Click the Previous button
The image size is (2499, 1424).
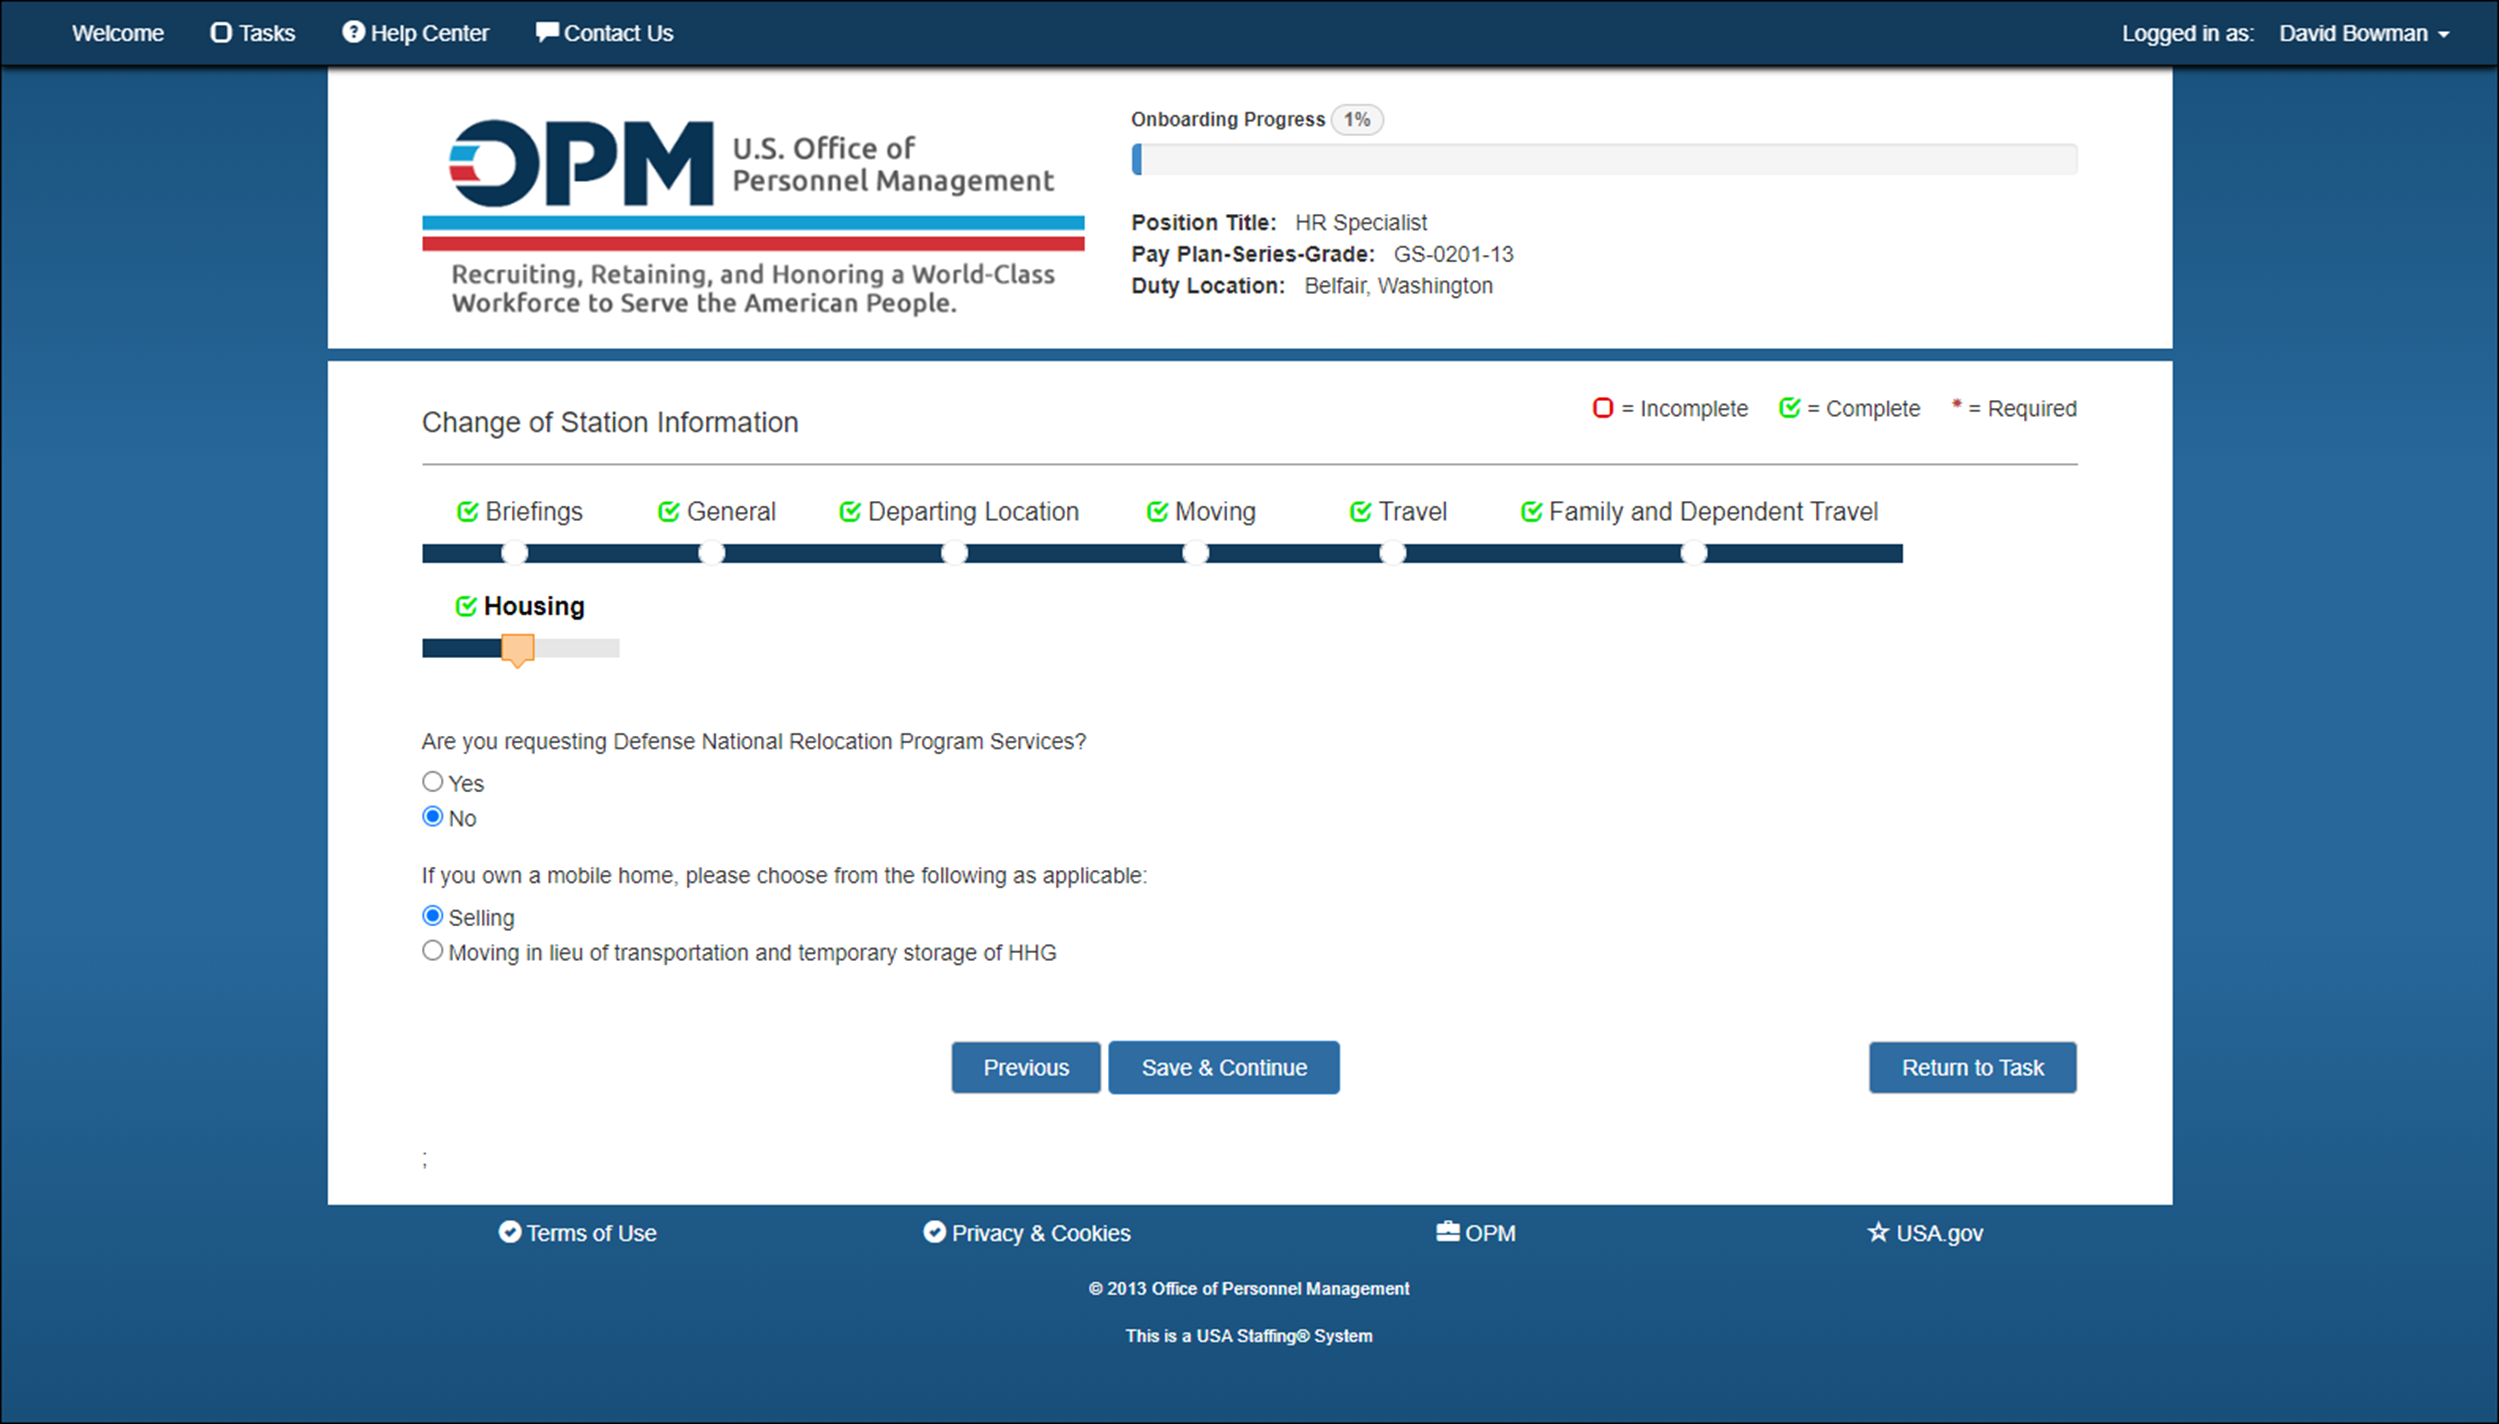[x=1026, y=1067]
